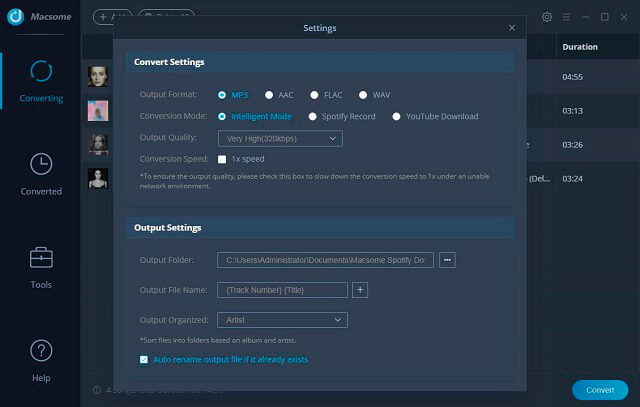The height and width of the screenshot is (407, 640).
Task: Click the Output Folder path field
Action: coord(325,260)
